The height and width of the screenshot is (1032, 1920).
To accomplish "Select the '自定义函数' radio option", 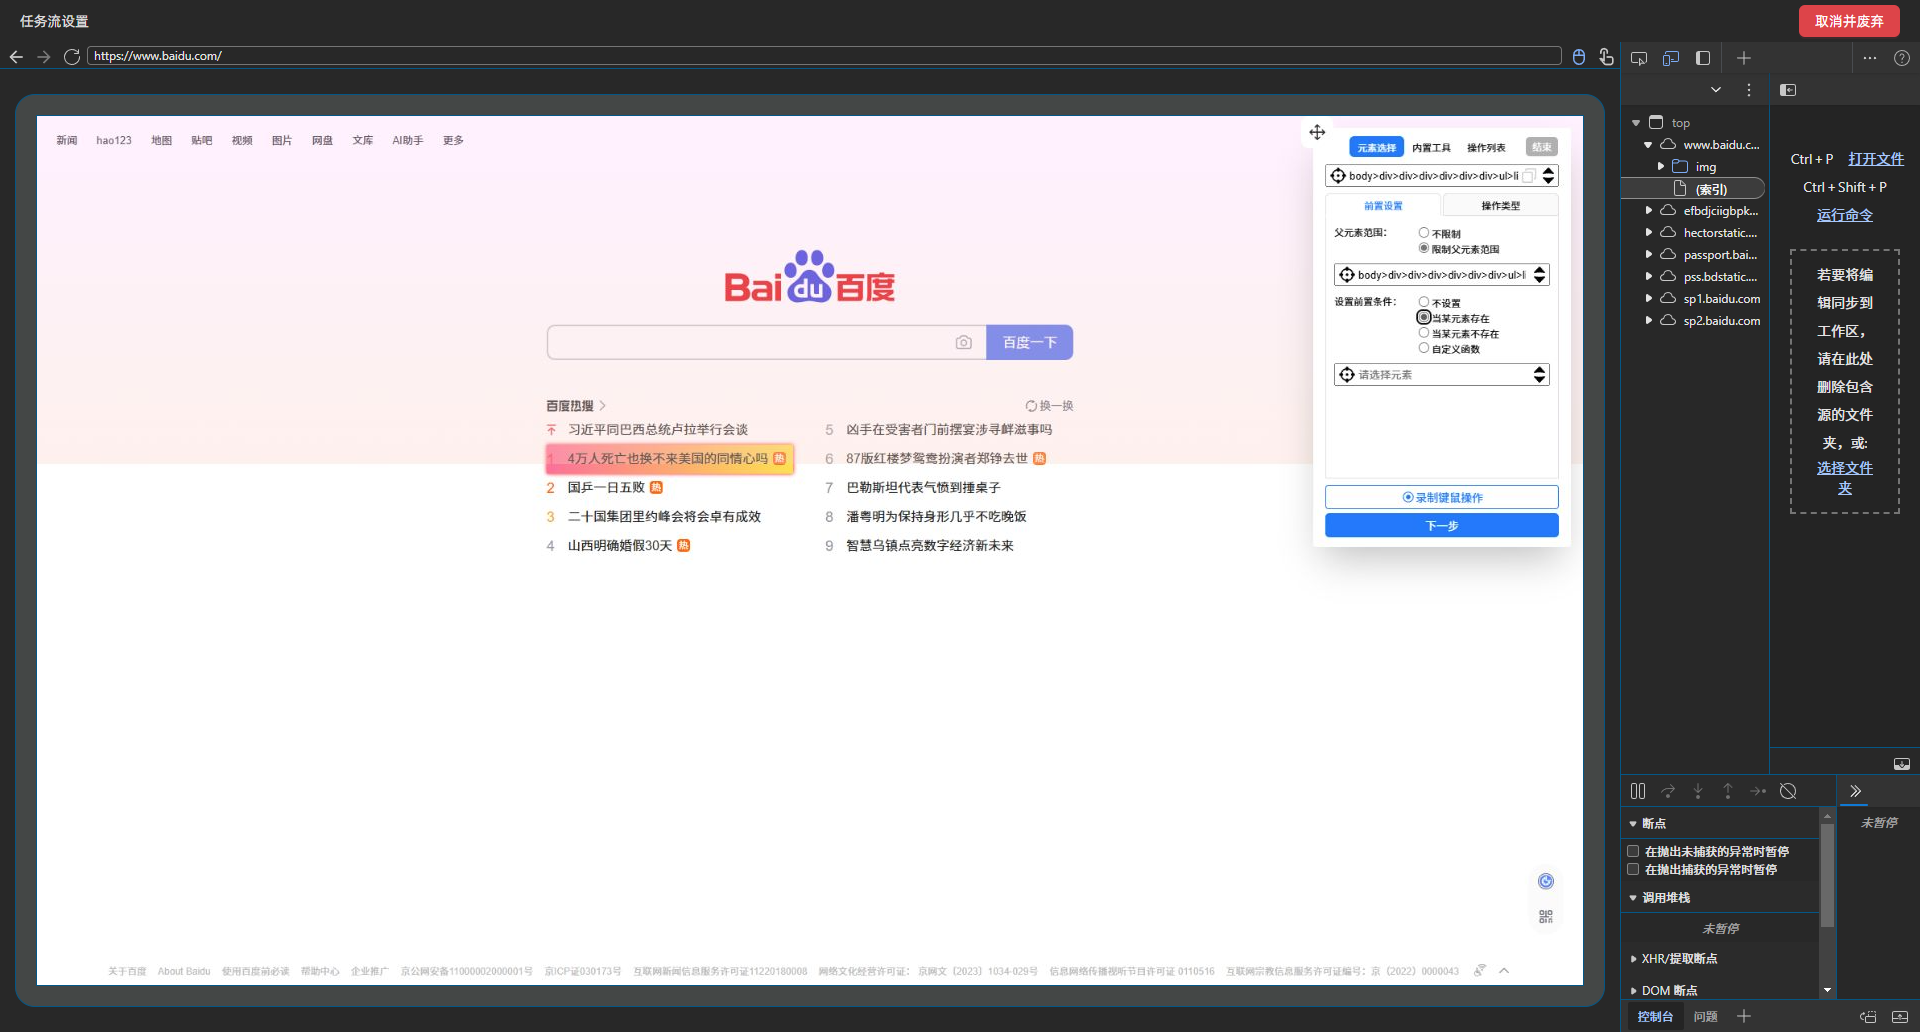I will (1424, 348).
